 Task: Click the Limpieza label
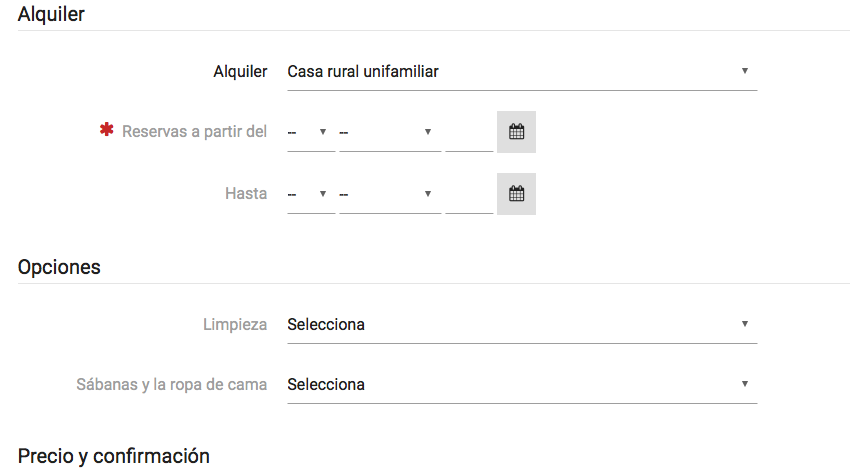[235, 325]
